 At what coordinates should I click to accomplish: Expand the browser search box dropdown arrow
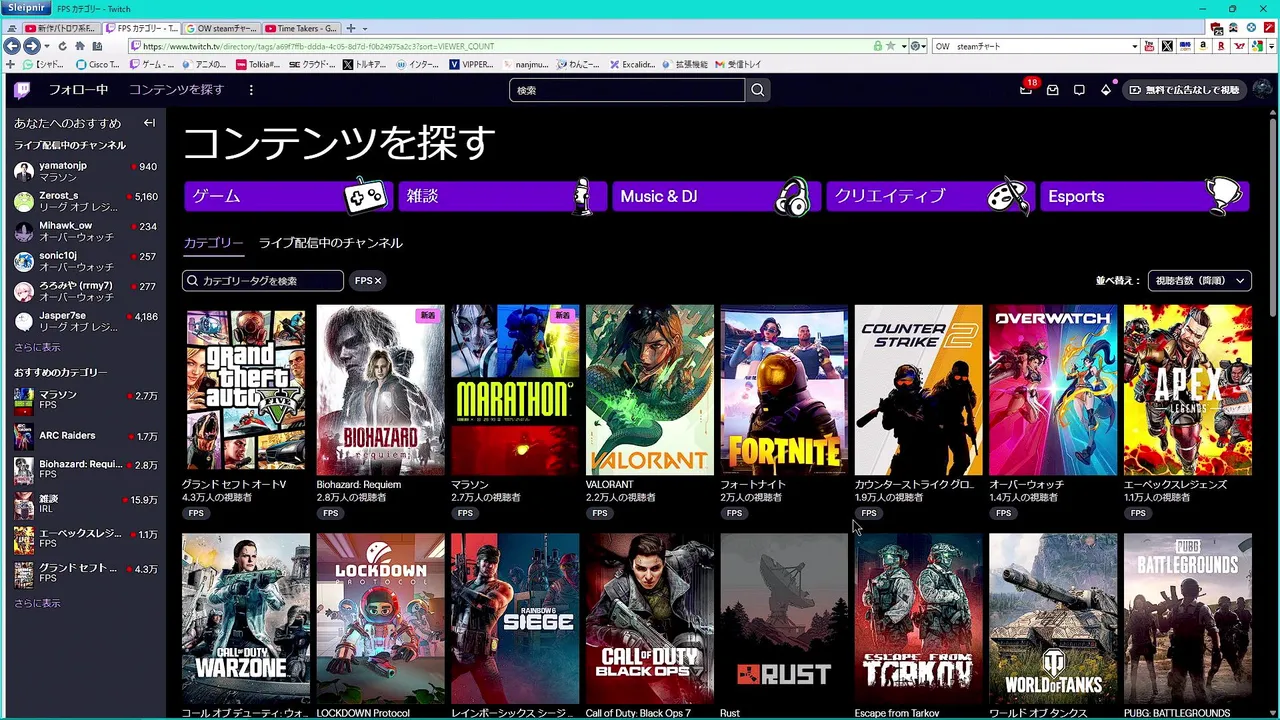click(x=1134, y=46)
